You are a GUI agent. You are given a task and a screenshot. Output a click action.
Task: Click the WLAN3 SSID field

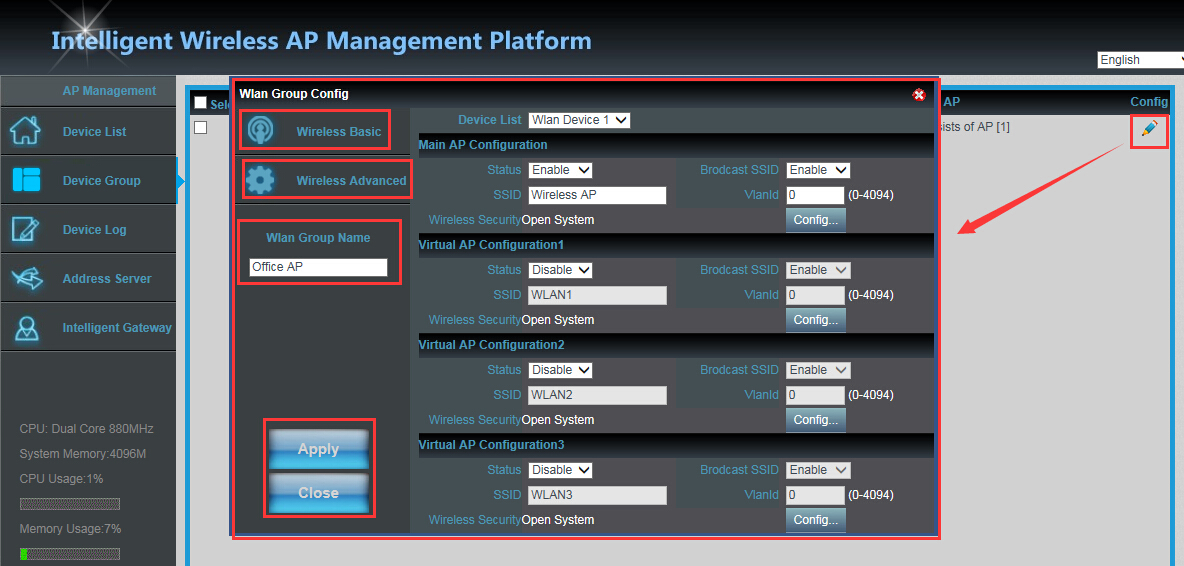coord(597,495)
